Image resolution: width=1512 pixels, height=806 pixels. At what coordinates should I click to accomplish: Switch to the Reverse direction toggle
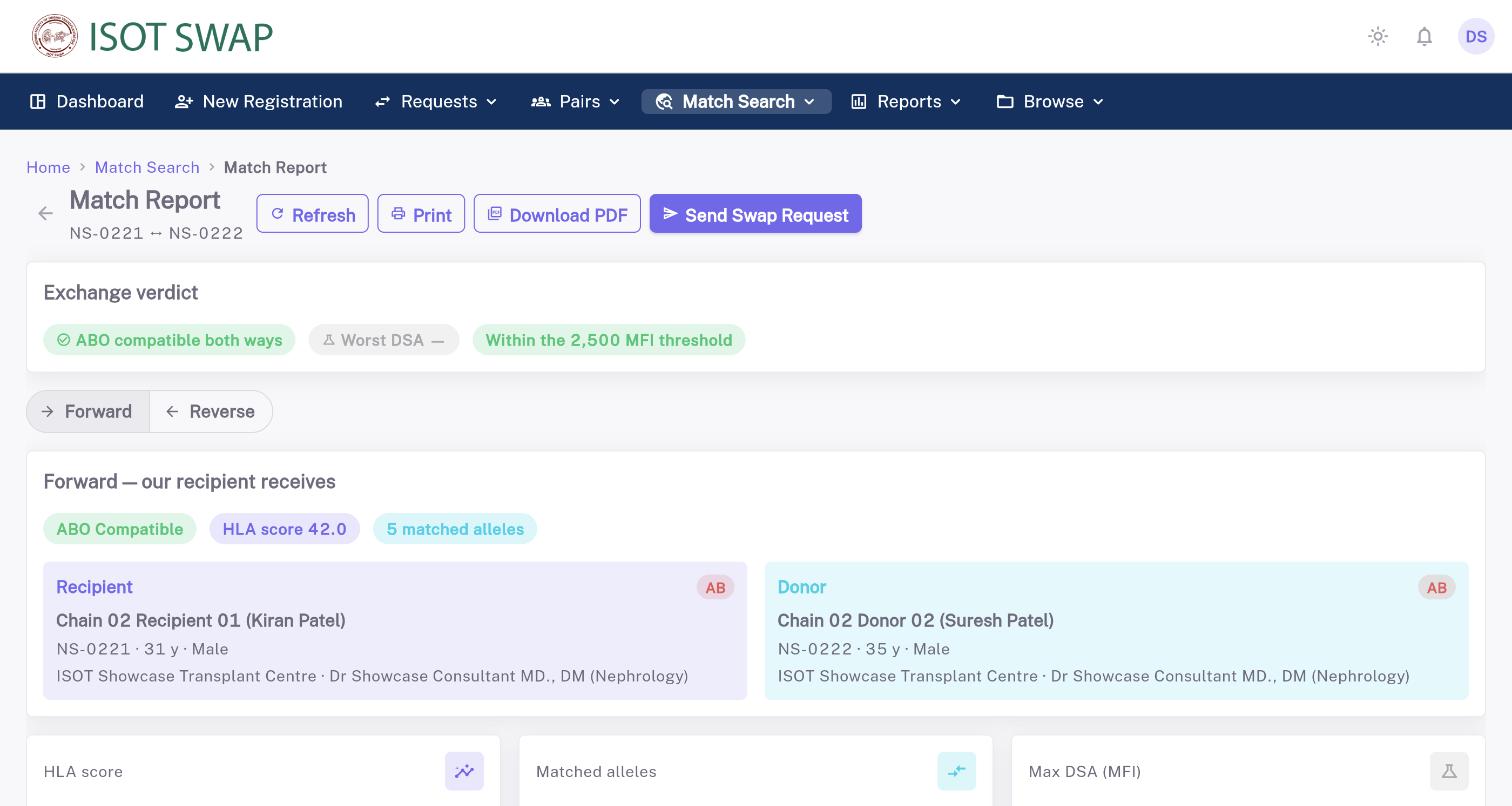211,412
